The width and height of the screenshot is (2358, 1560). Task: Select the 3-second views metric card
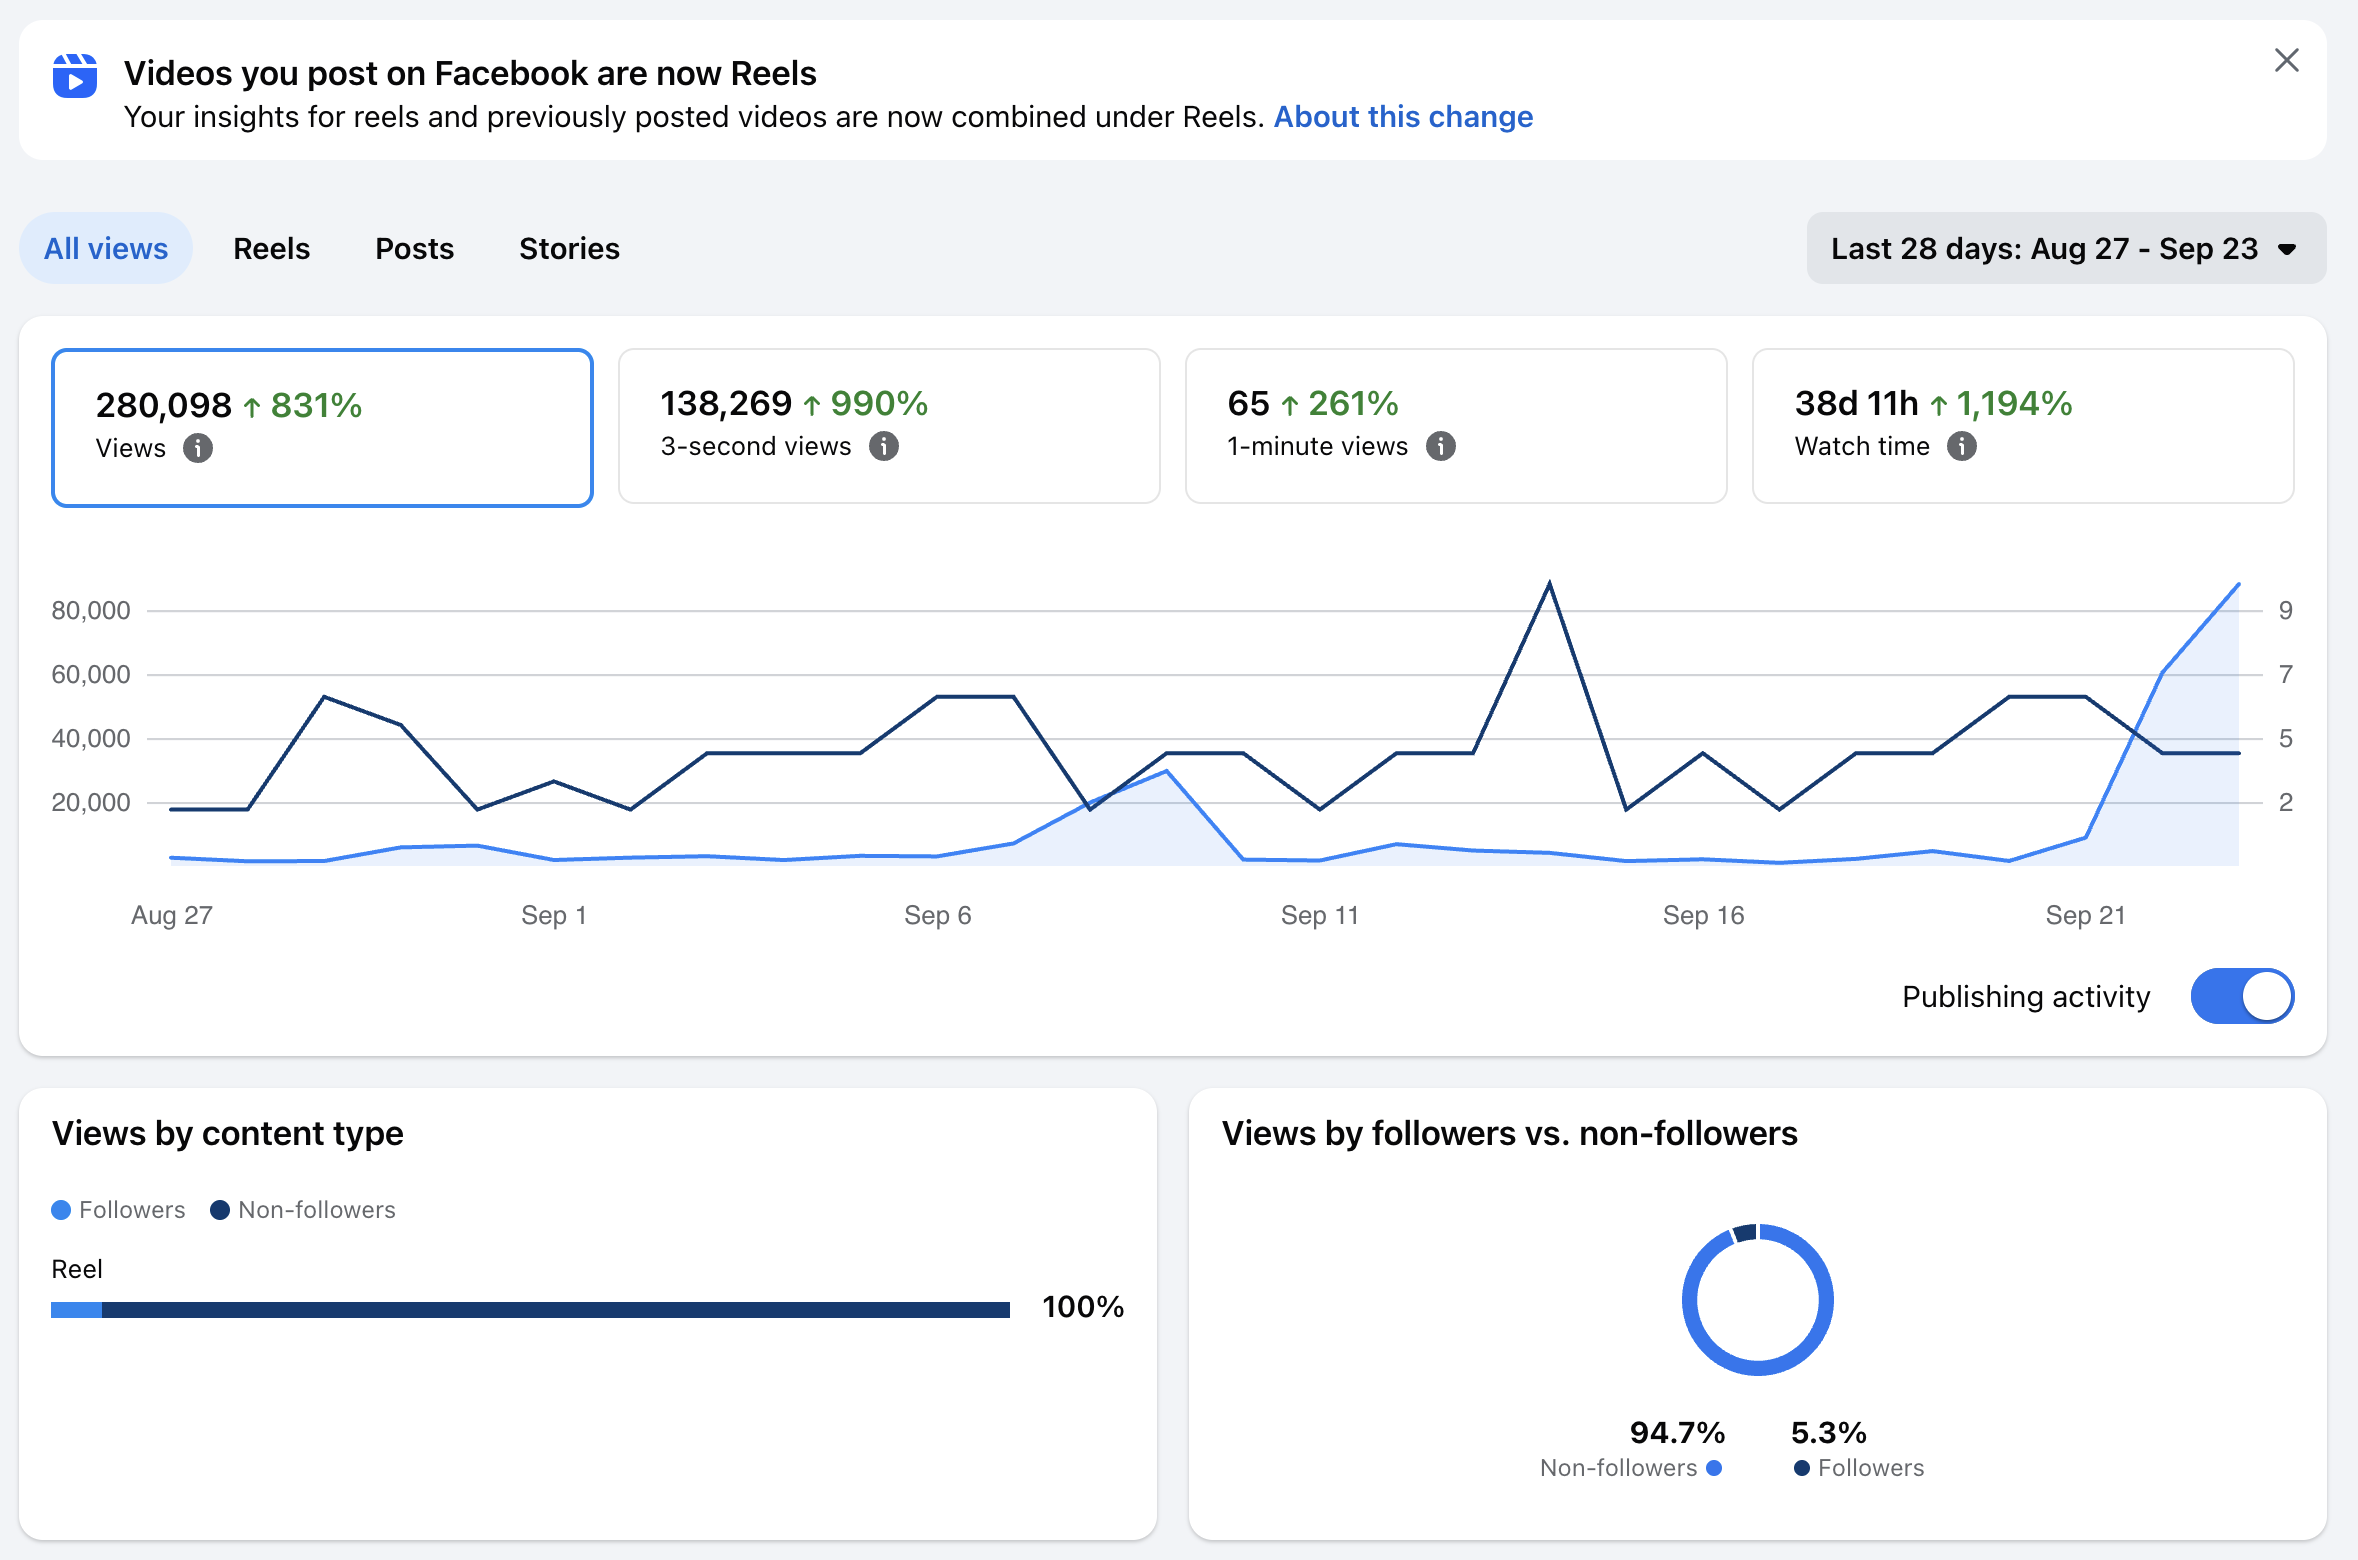coord(889,426)
